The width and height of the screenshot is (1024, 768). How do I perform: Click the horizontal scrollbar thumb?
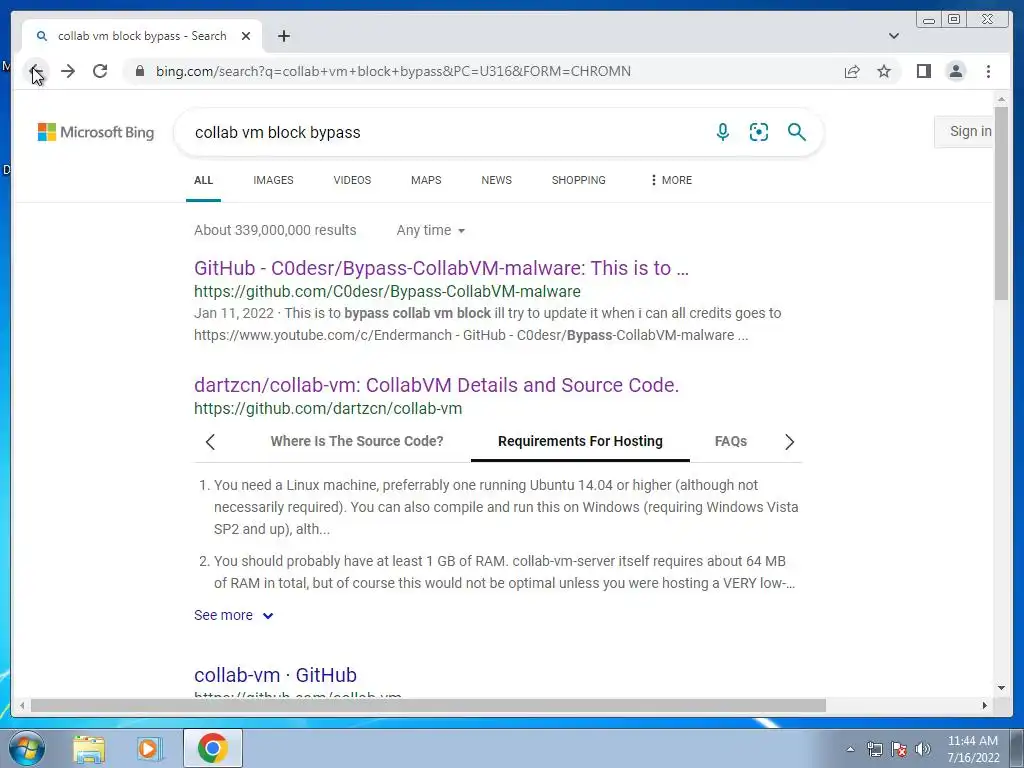428,705
